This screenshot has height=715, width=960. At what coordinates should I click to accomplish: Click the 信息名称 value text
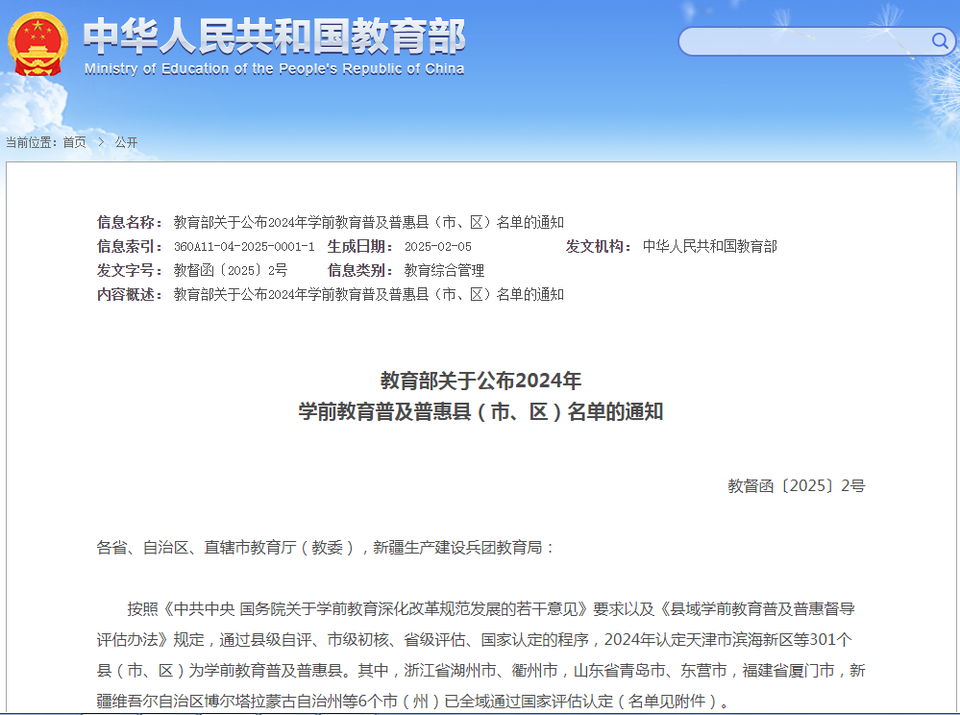click(x=369, y=222)
